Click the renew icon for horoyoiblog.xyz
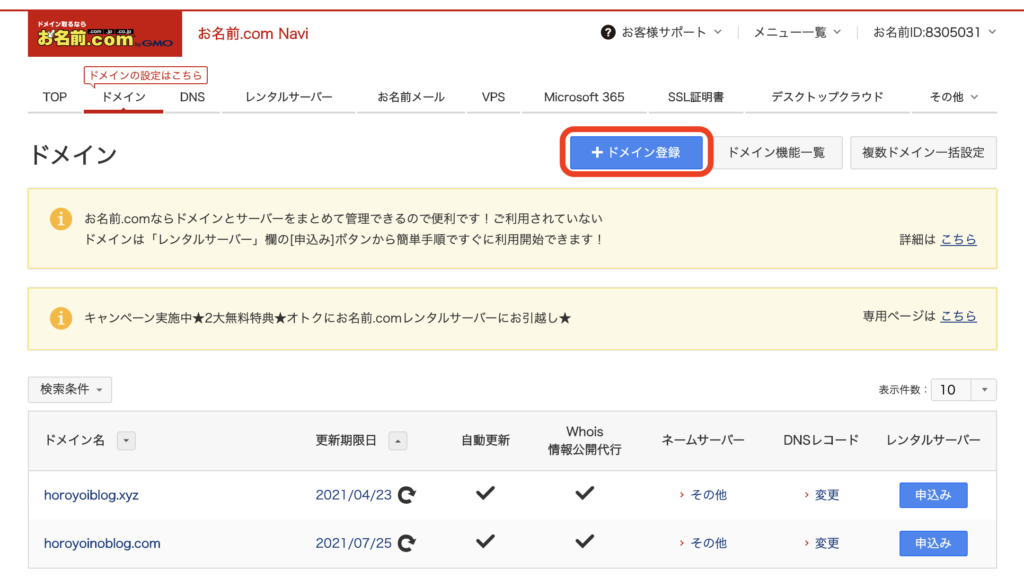 (x=407, y=495)
